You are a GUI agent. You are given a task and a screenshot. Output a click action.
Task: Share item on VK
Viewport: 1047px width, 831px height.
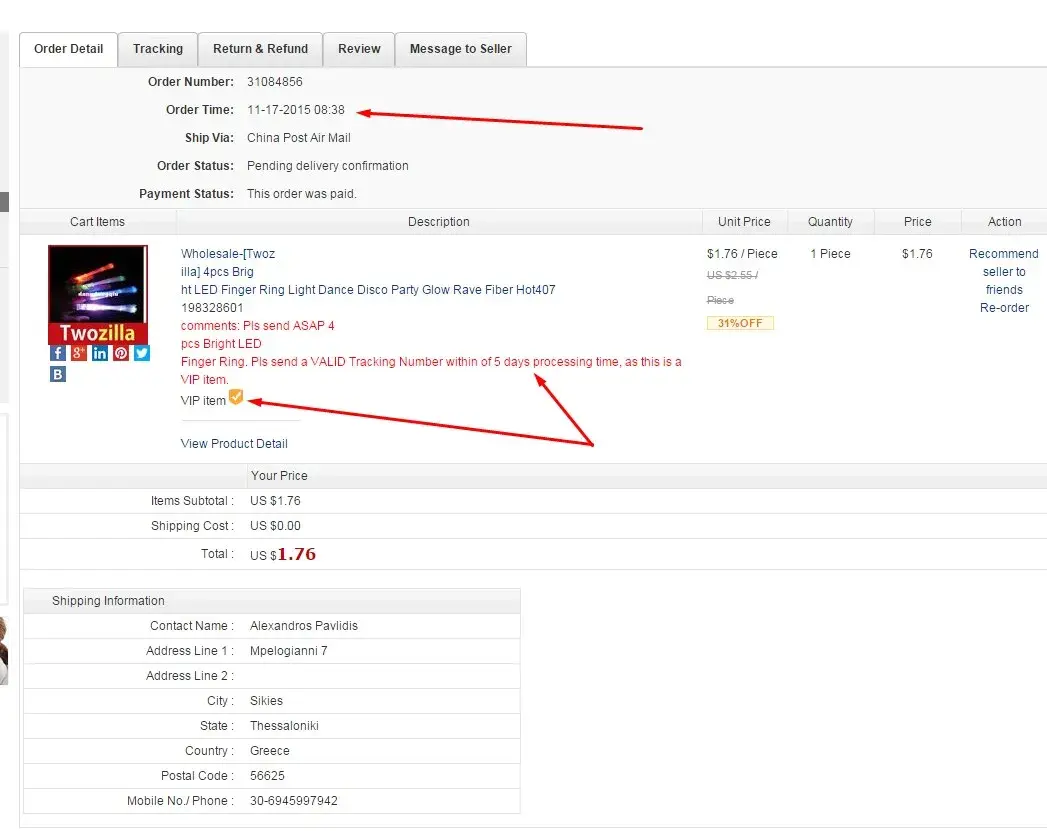pyautogui.click(x=58, y=374)
